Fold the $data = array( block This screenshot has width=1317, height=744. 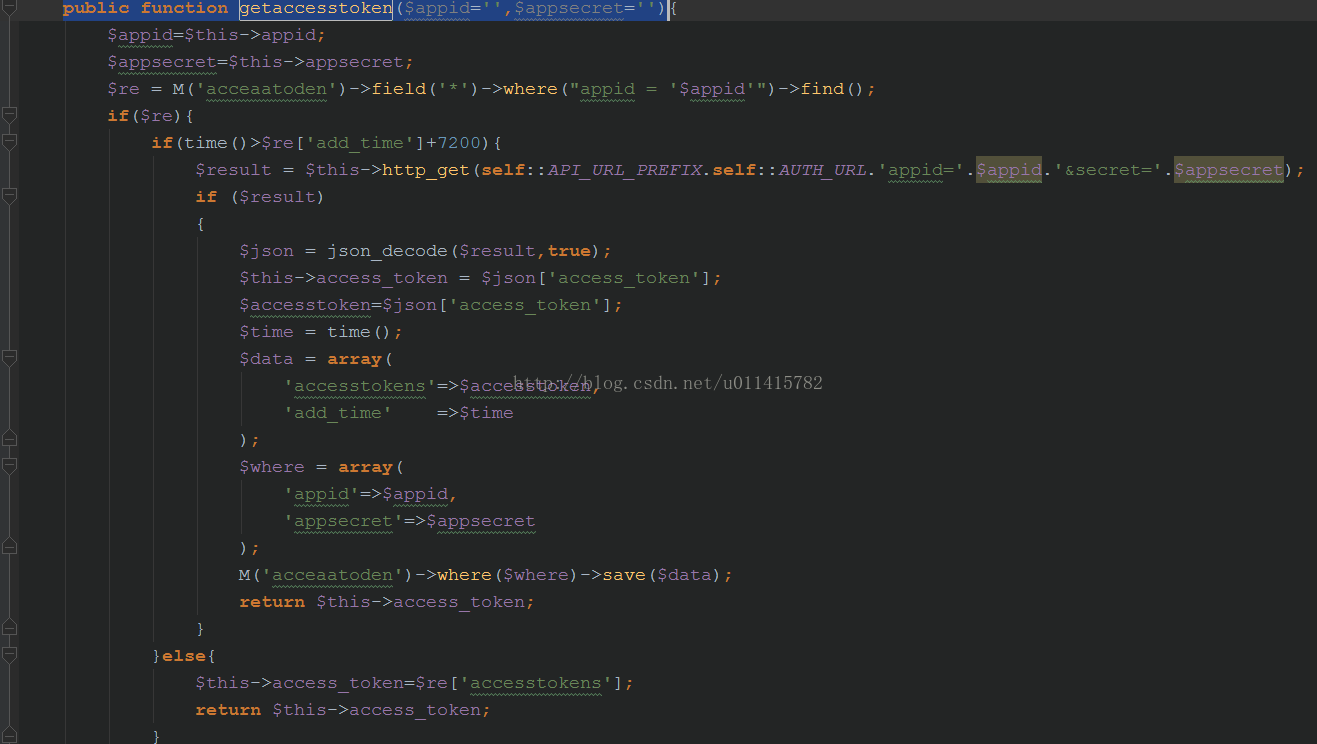[x=9, y=358]
